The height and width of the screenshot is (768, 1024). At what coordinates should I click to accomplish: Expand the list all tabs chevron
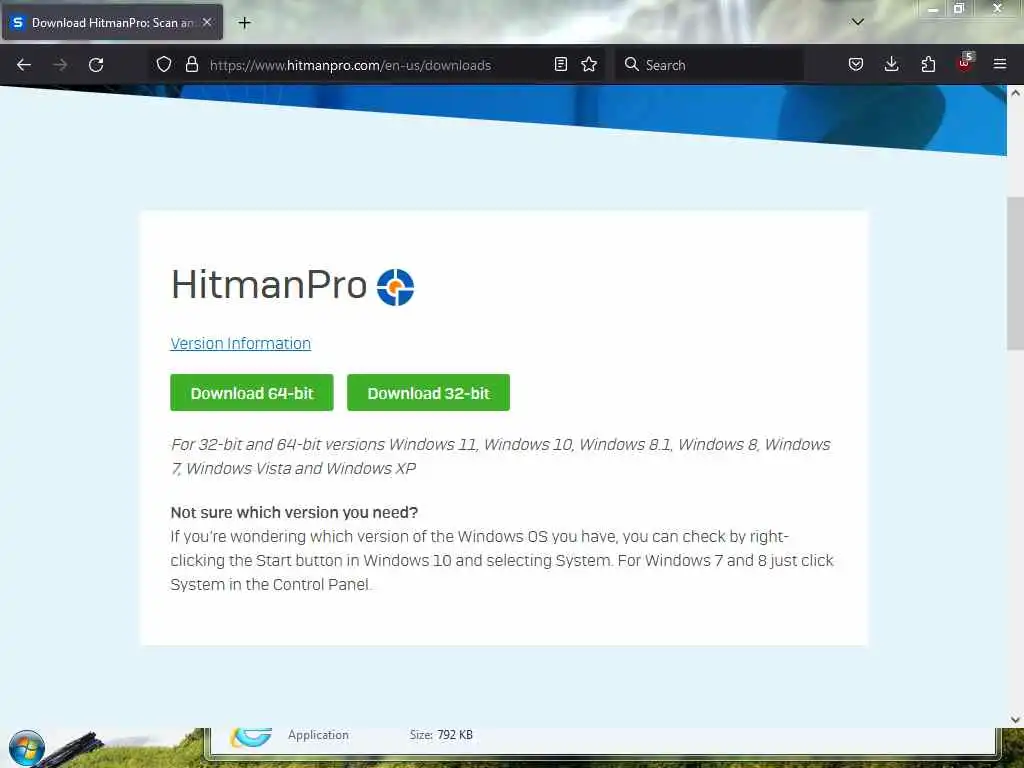857,22
